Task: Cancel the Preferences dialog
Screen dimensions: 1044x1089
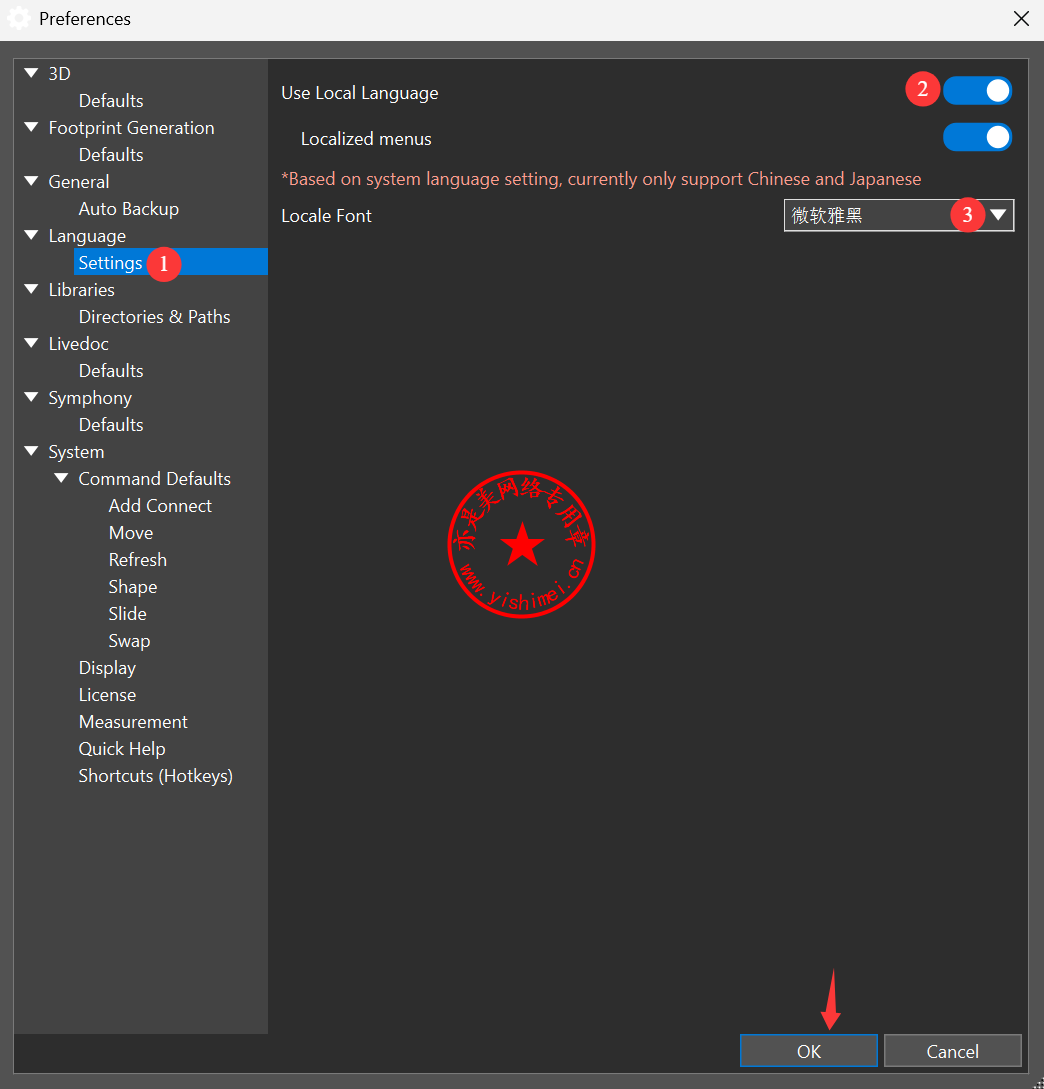Action: [952, 1051]
